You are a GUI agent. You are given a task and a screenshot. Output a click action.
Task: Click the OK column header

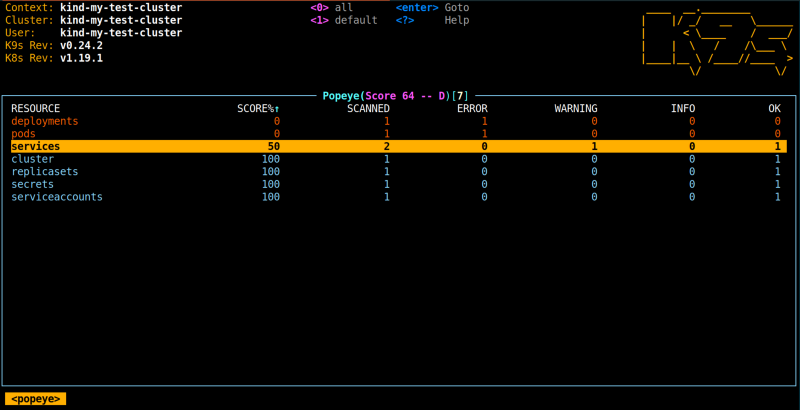coord(774,109)
